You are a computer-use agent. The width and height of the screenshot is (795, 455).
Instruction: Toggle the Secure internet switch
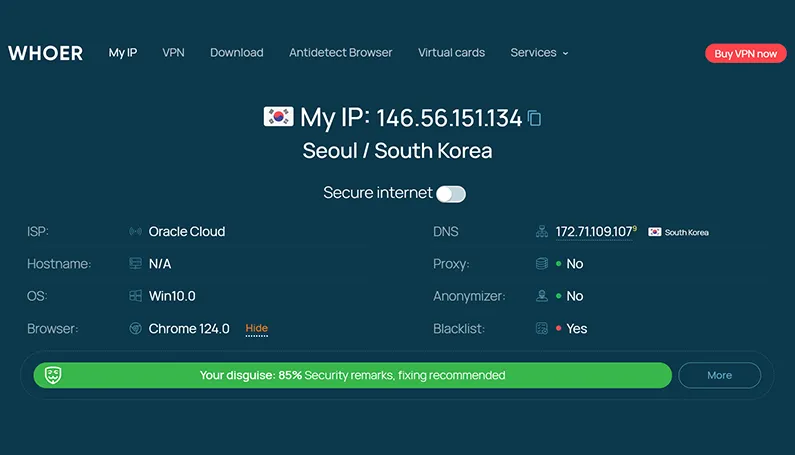(450, 194)
